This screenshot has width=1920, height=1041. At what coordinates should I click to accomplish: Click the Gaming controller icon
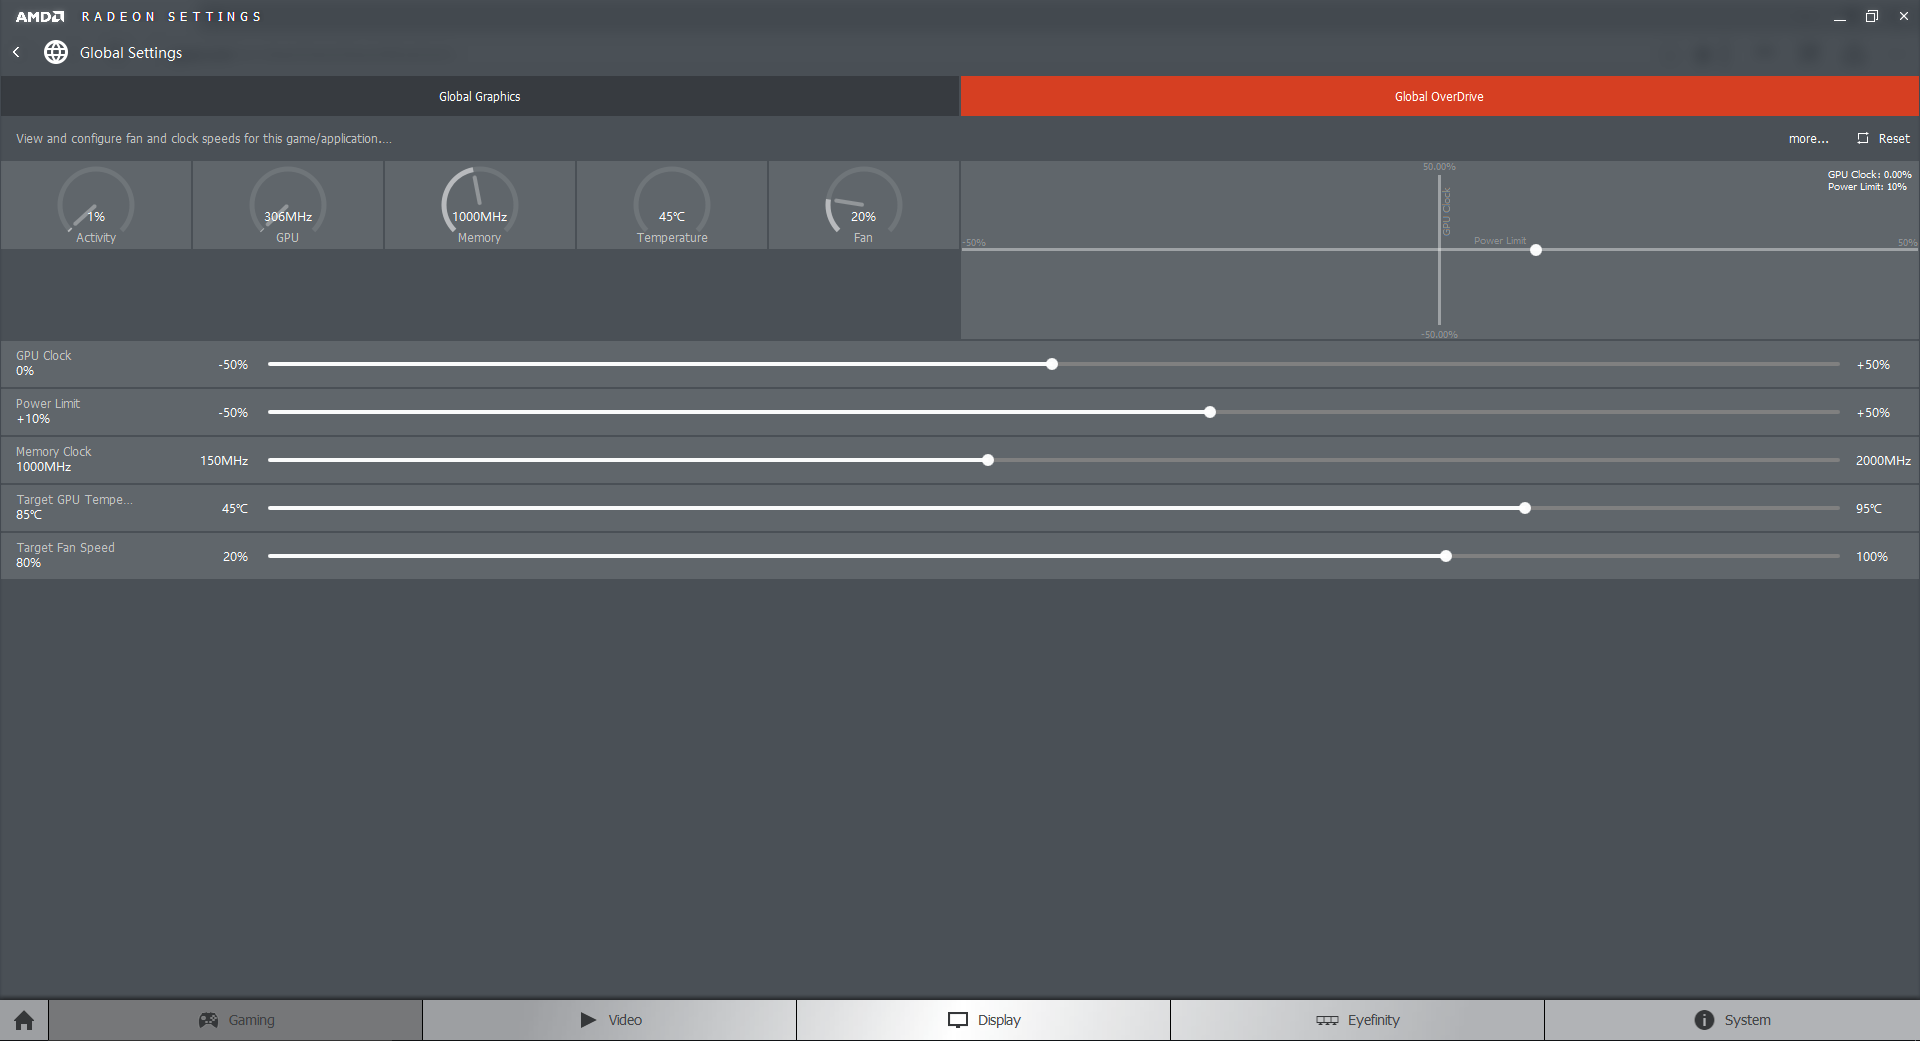pyautogui.click(x=208, y=1020)
